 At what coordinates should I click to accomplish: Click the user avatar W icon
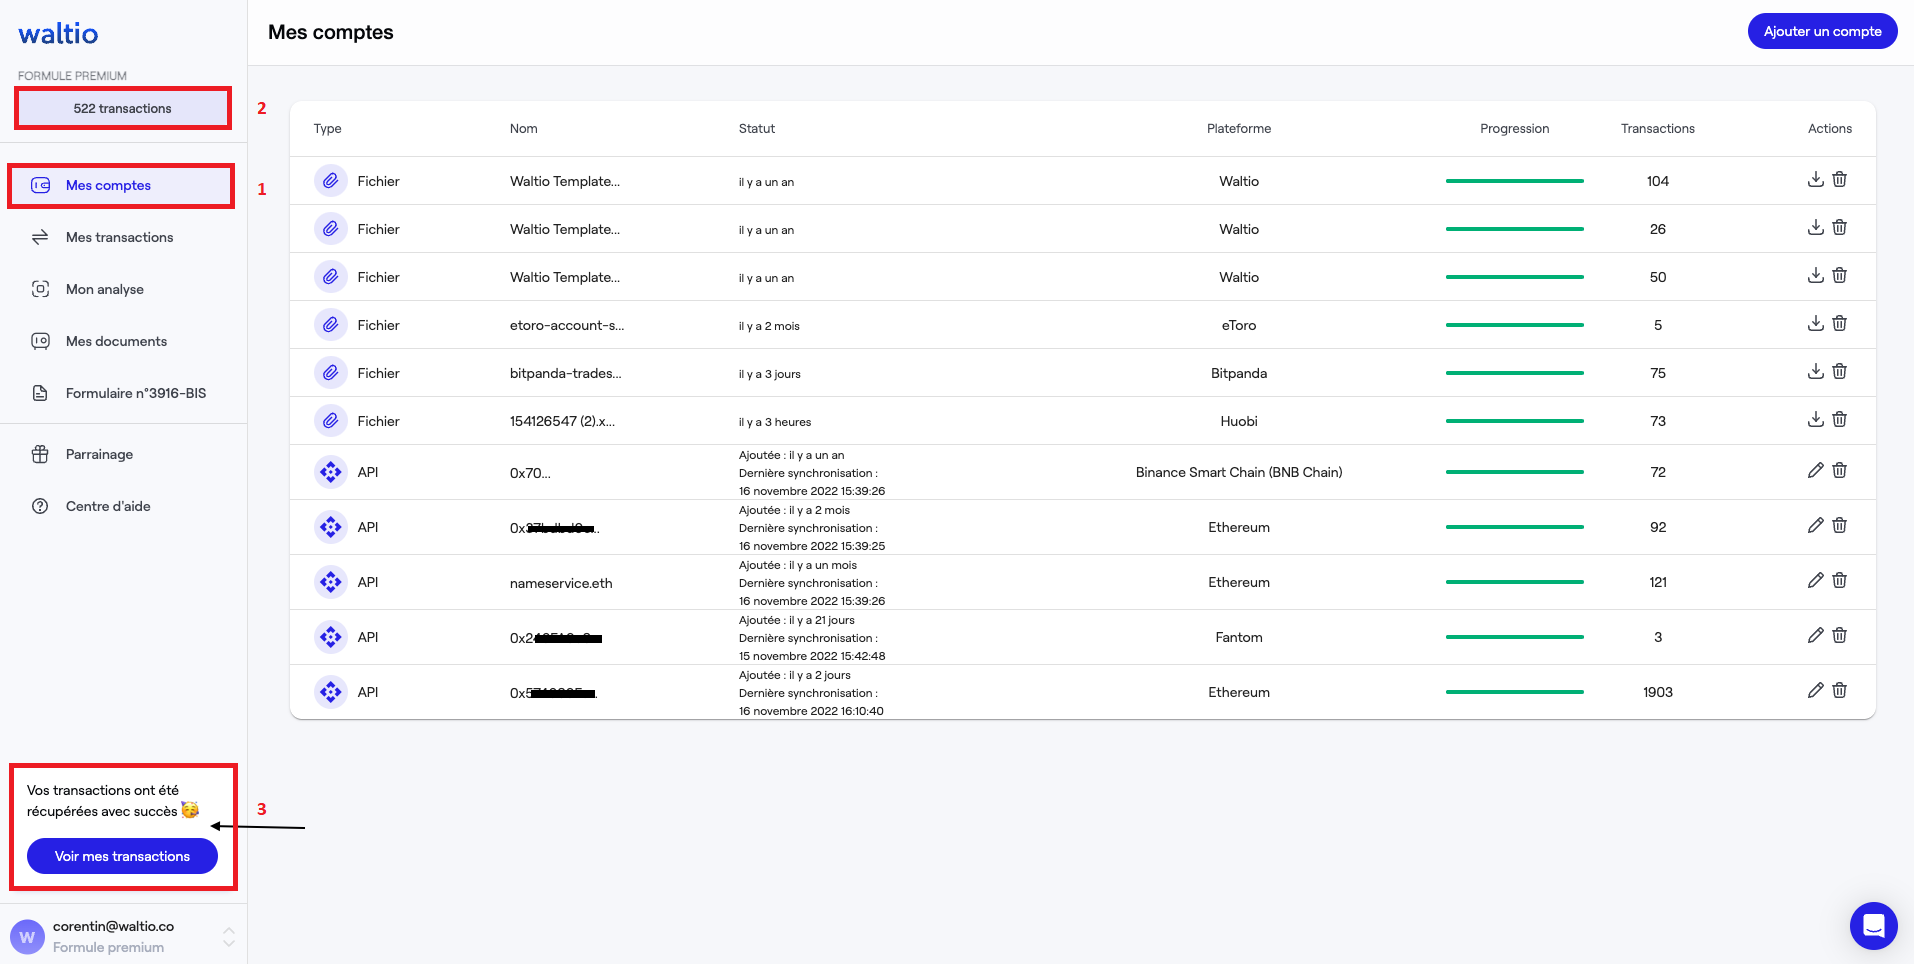click(x=27, y=937)
